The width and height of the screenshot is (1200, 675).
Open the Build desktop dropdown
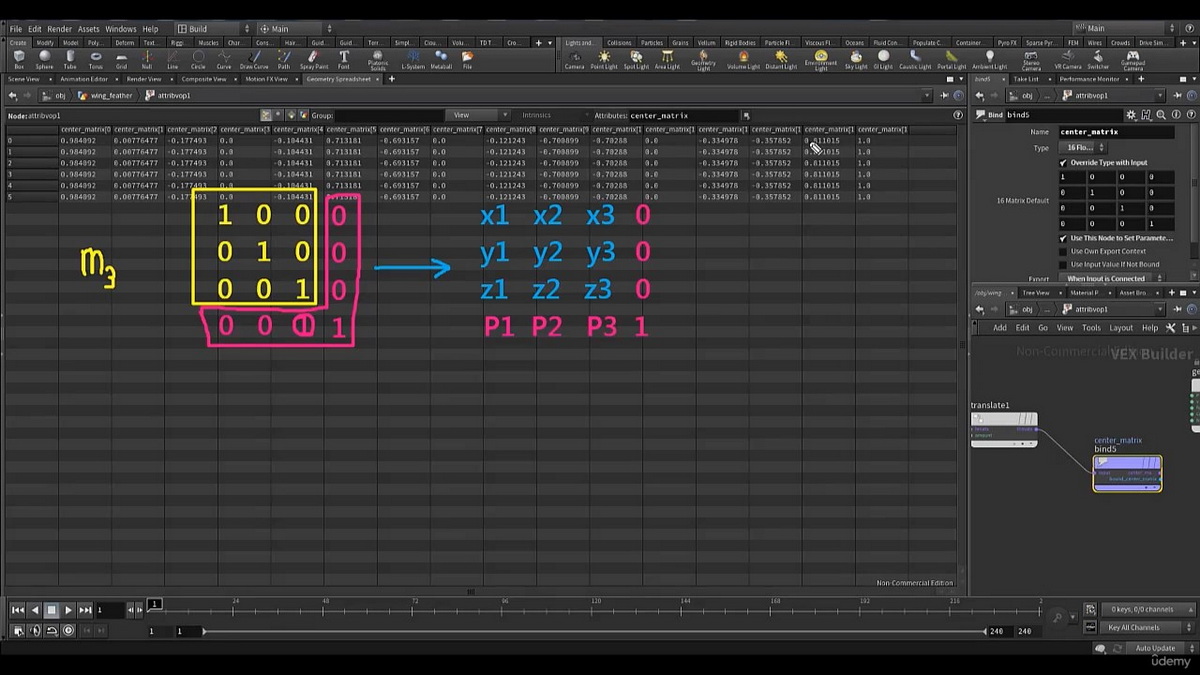[x=213, y=29]
